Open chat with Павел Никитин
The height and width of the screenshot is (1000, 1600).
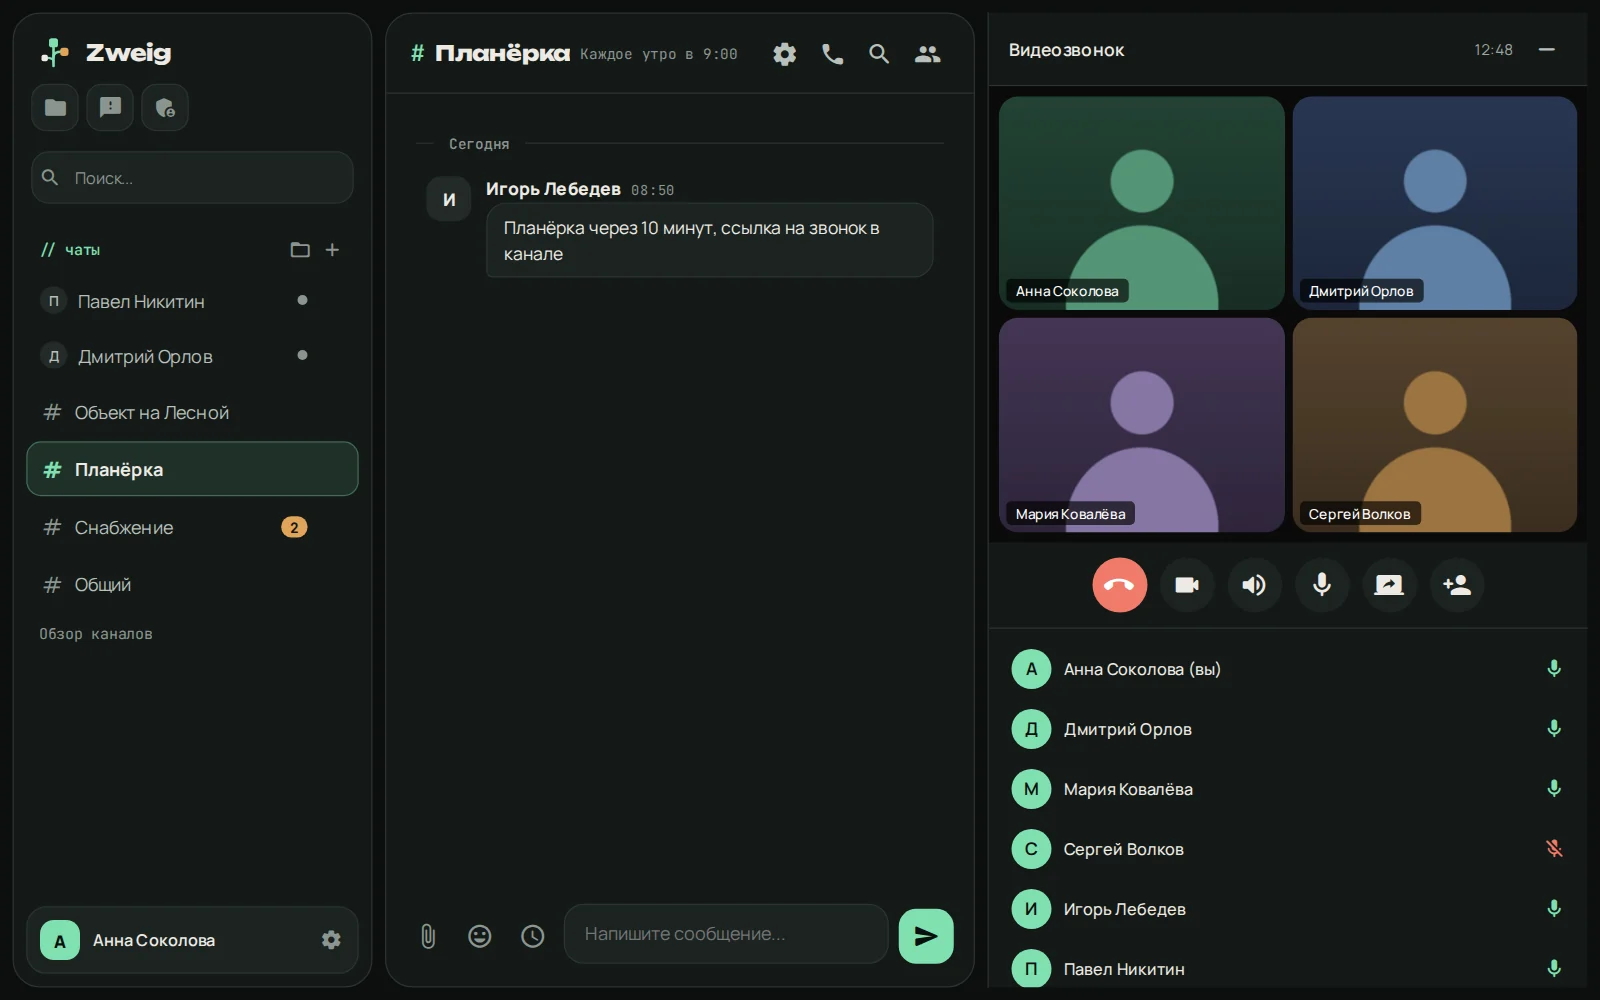tap(192, 301)
